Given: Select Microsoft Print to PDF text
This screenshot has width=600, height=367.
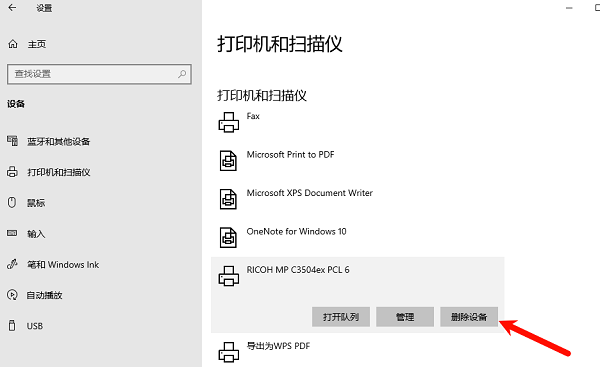Looking at the screenshot, I should 290,155.
